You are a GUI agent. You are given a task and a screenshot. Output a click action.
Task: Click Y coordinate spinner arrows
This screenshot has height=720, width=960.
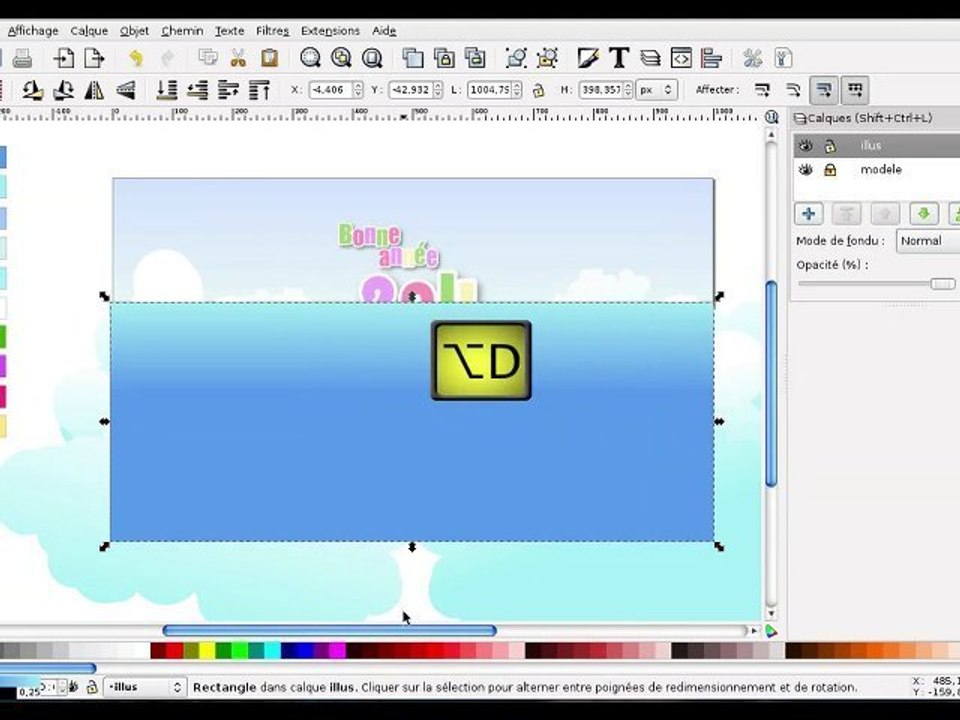438,90
